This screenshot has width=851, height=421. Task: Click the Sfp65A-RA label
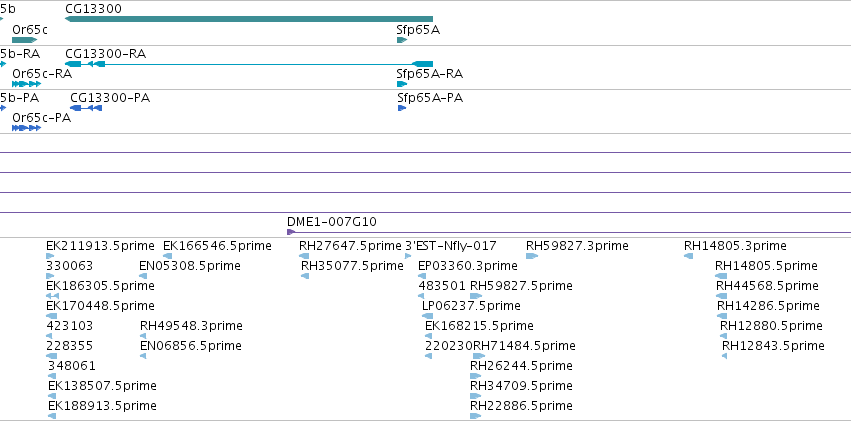coord(430,74)
